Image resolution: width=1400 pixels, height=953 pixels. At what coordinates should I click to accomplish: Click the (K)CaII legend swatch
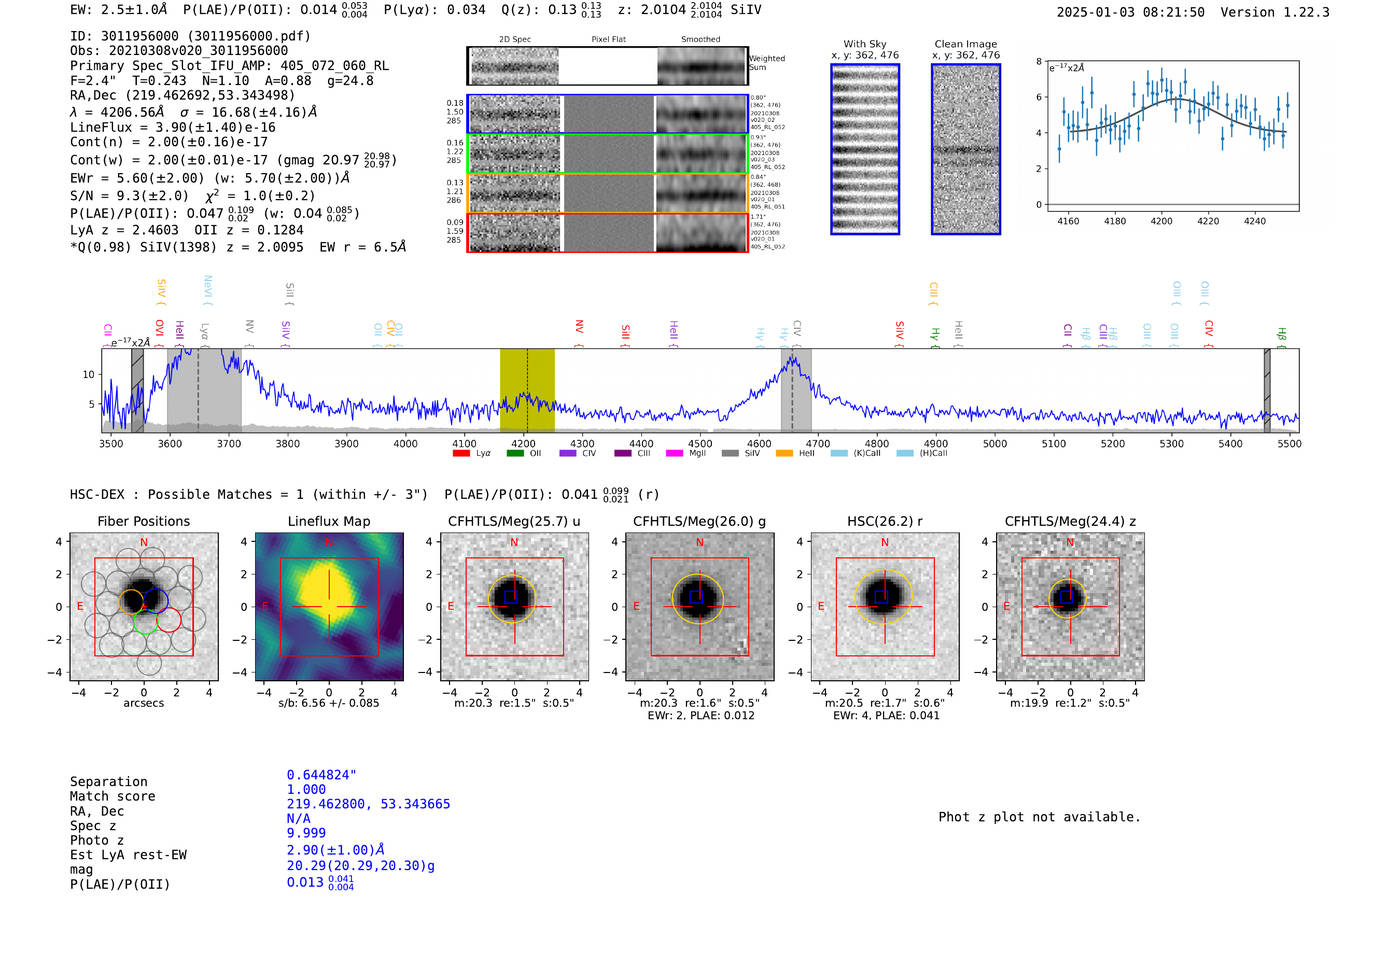839,453
